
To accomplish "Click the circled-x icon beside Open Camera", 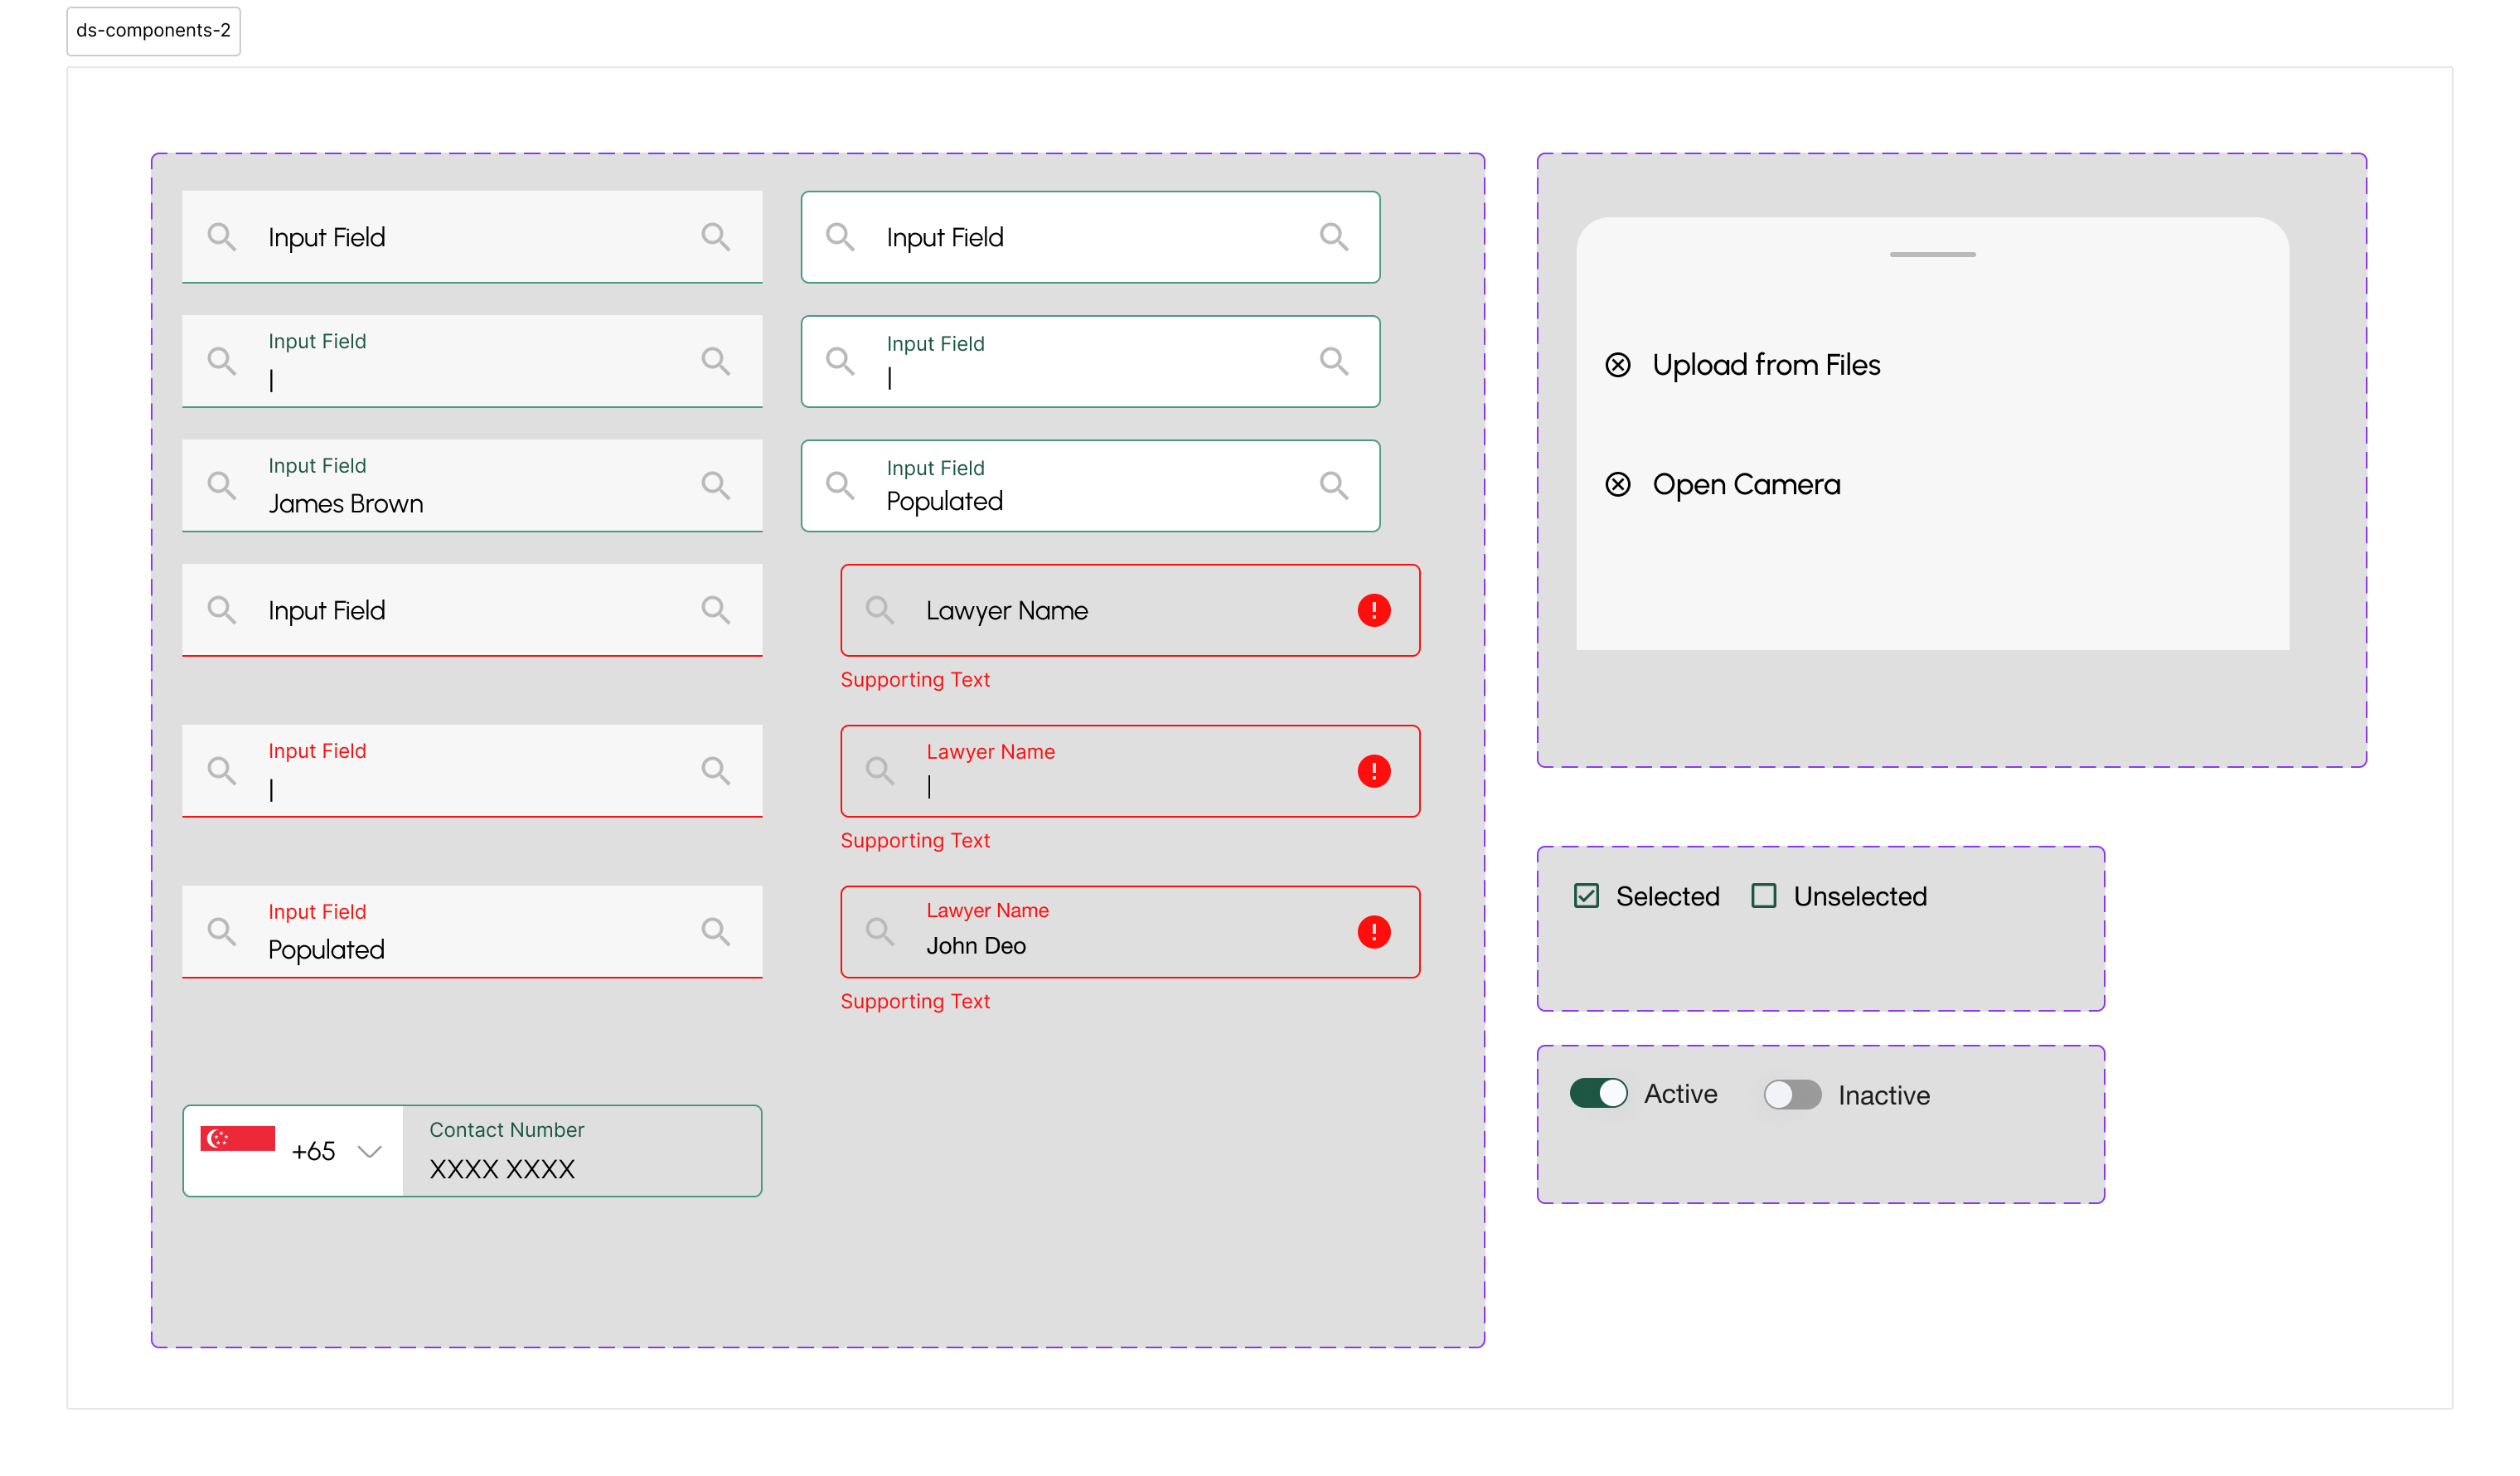I will pyautogui.click(x=1618, y=485).
